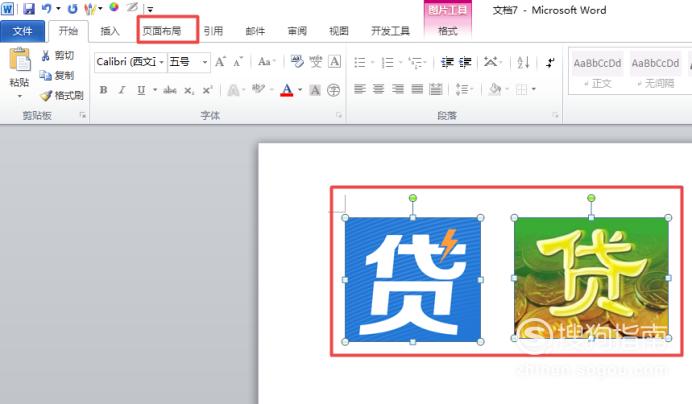The width and height of the screenshot is (692, 404).
Task: Open the Customize Quick Access Toolbar arrow
Action: [150, 9]
